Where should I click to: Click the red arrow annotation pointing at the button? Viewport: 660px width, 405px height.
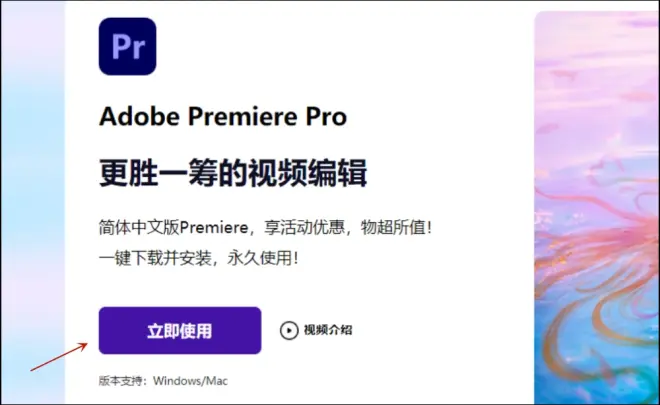[59, 357]
